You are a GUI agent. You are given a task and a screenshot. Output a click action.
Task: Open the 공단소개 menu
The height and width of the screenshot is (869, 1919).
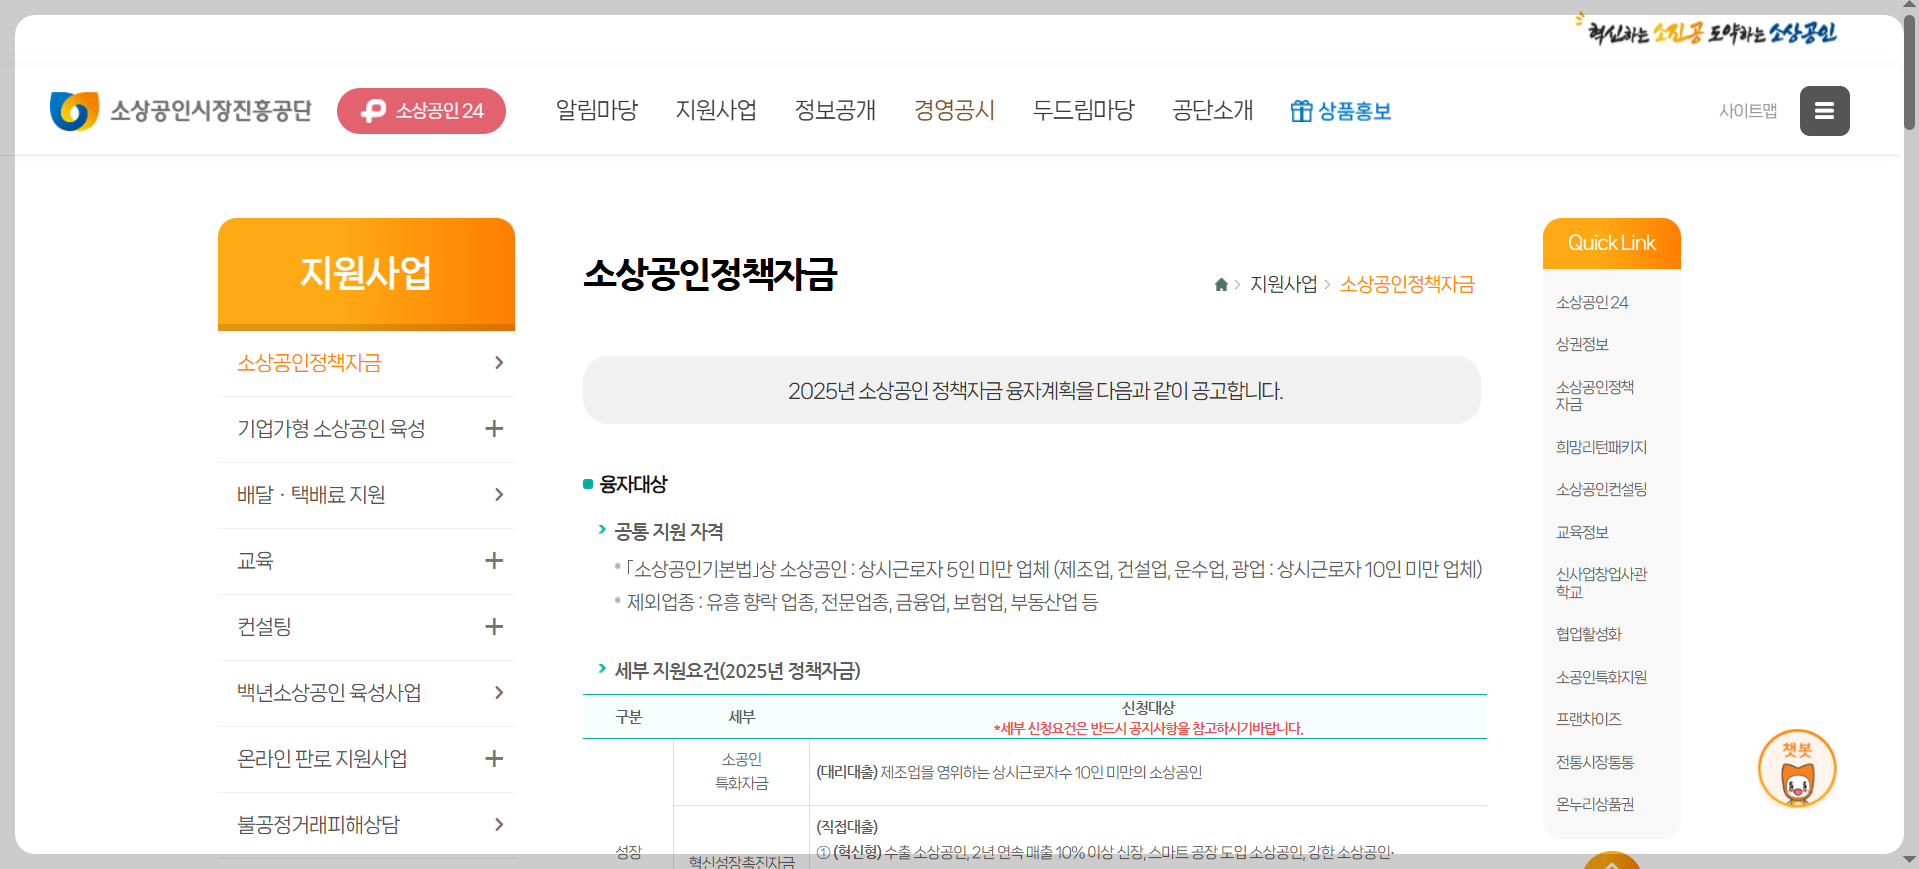point(1213,110)
